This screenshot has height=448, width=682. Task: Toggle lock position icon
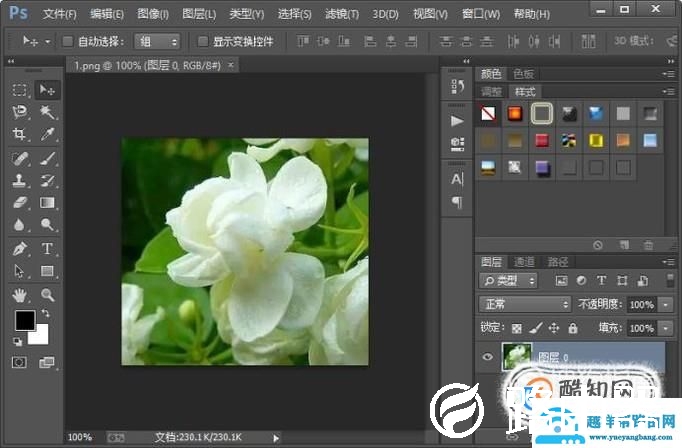(x=554, y=328)
